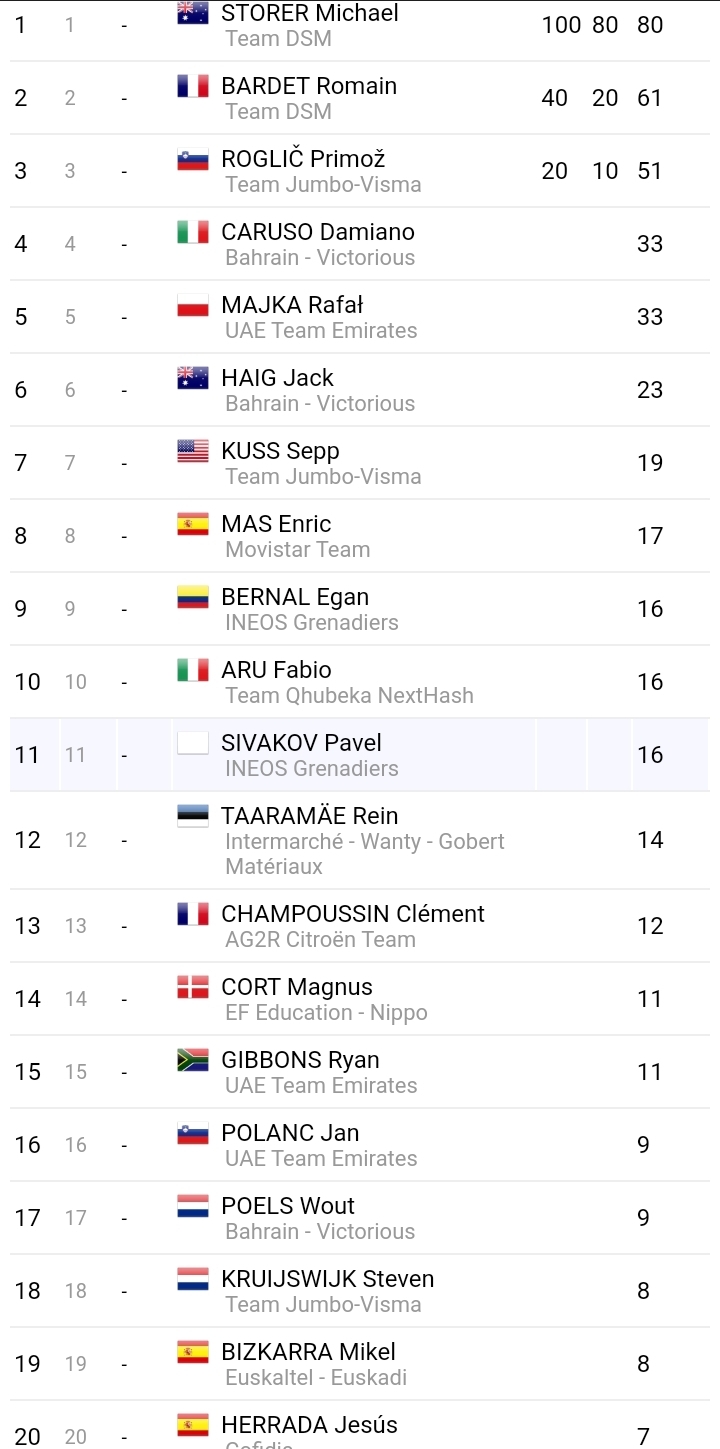This screenshot has height=1449, width=720.
Task: Open KRUIJSWIJK Steven's rider page
Action: coord(328,1279)
